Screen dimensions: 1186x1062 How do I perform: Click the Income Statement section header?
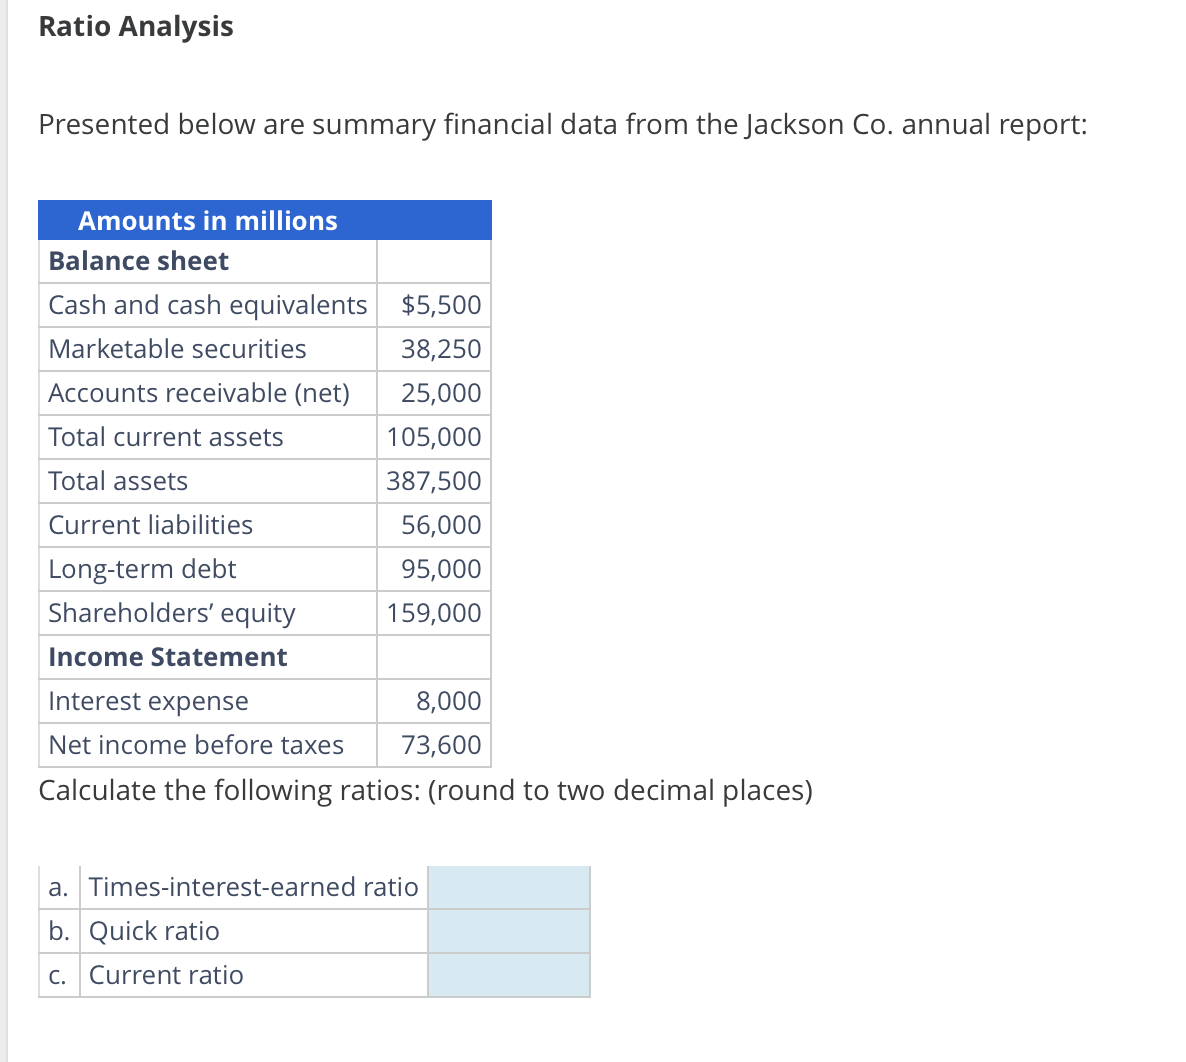pos(167,657)
